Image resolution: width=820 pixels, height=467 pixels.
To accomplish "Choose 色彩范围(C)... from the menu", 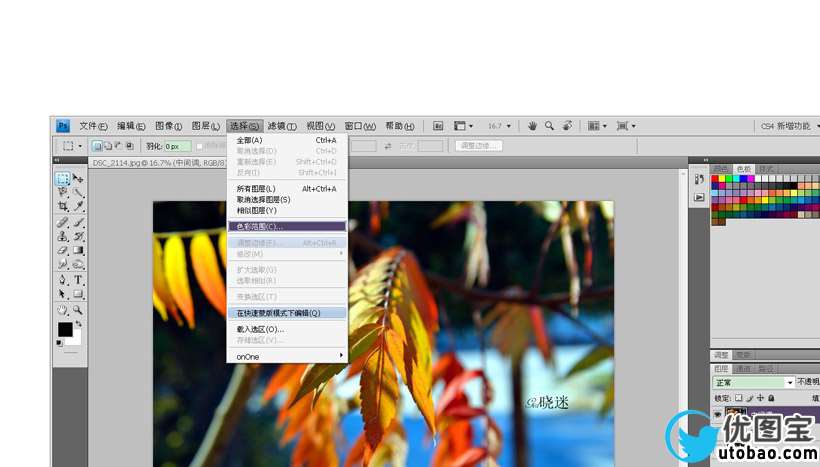I will tap(287, 226).
